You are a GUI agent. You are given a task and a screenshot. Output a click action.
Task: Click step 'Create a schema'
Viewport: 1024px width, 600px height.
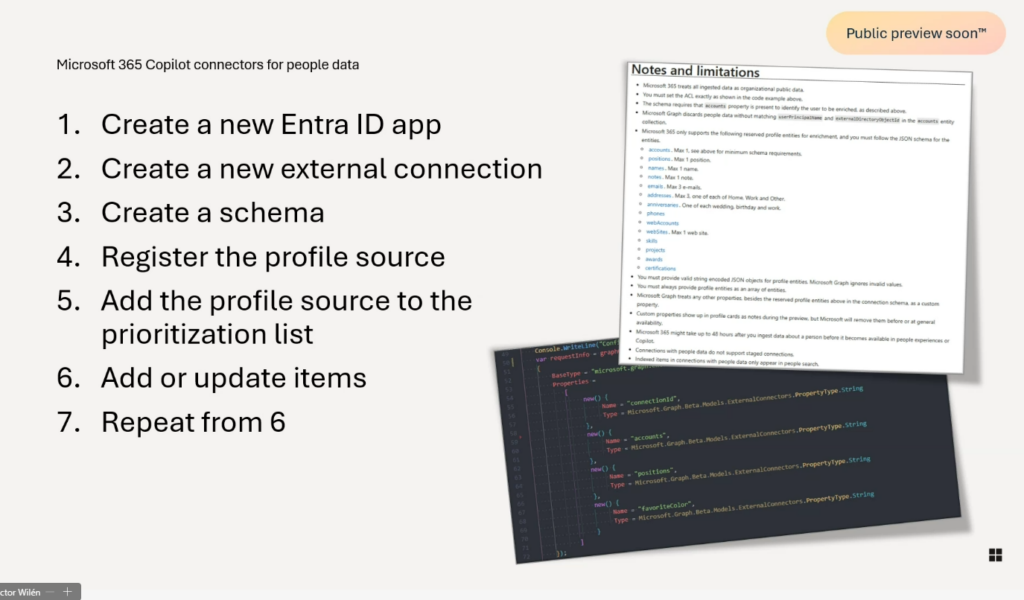coord(212,213)
